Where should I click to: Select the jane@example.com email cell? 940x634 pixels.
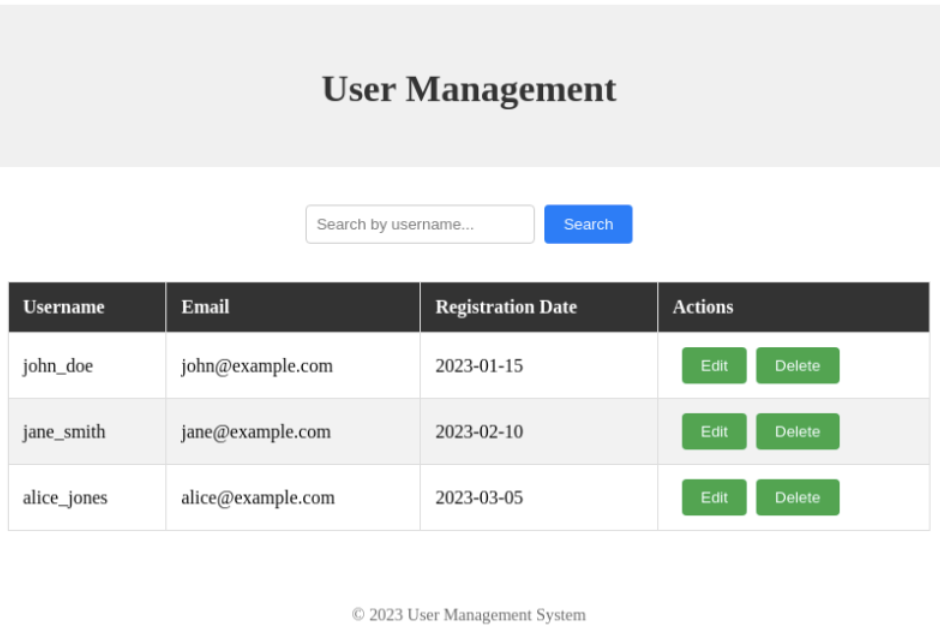pos(256,432)
